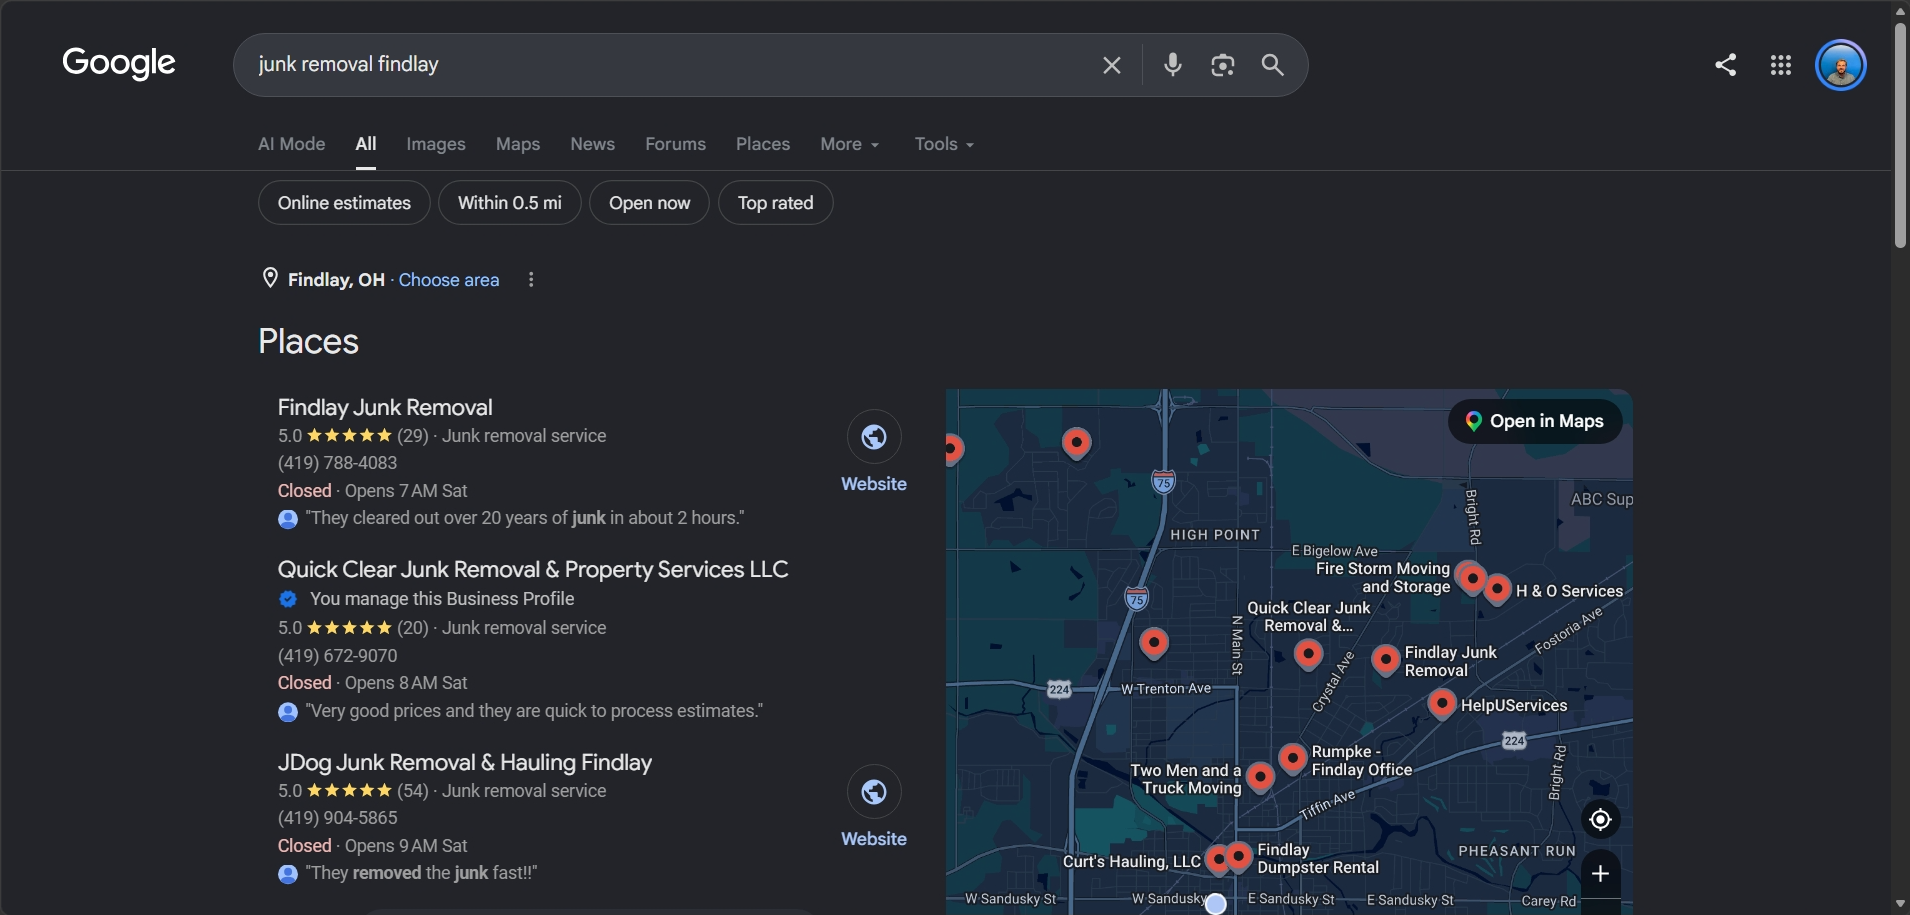Screen dimensions: 1910x915
Task: Expand the Tools dropdown
Action: pos(944,144)
